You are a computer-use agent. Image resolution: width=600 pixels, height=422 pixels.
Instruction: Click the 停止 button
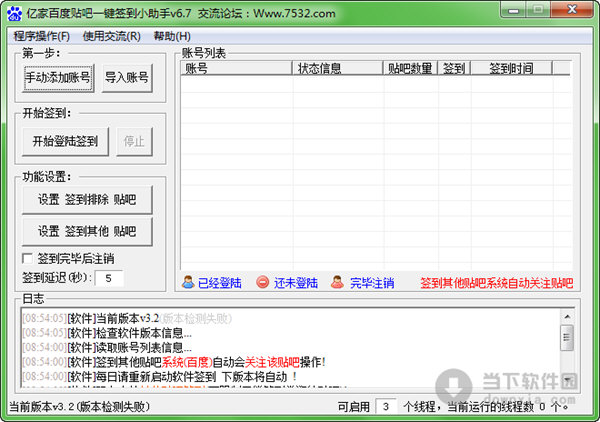pos(134,142)
